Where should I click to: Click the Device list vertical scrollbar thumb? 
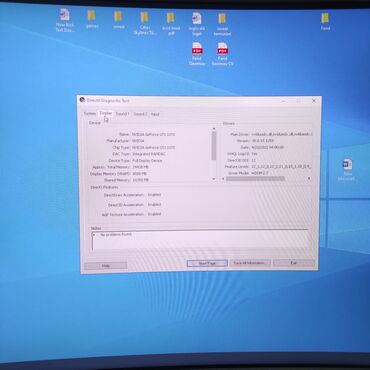click(x=214, y=146)
